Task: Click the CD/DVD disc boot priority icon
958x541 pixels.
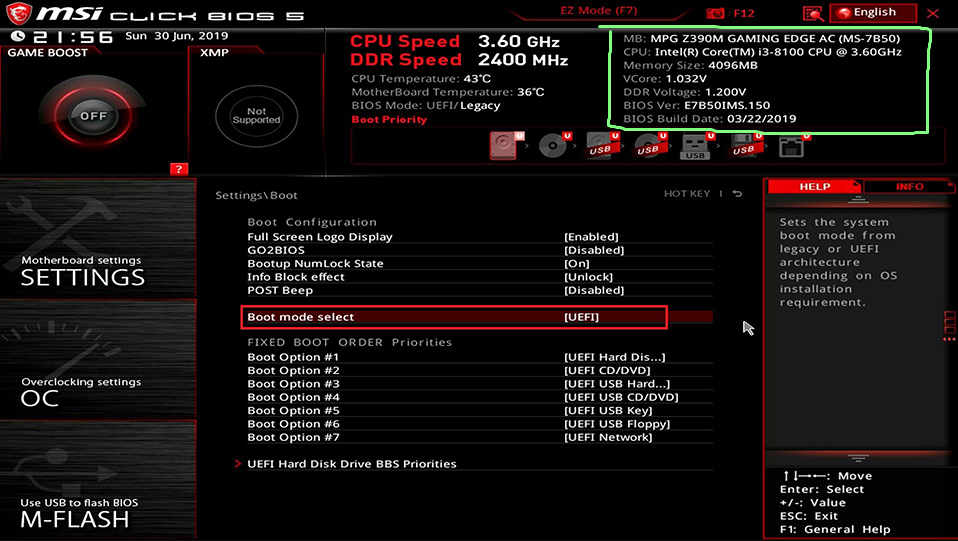Action: (x=555, y=146)
